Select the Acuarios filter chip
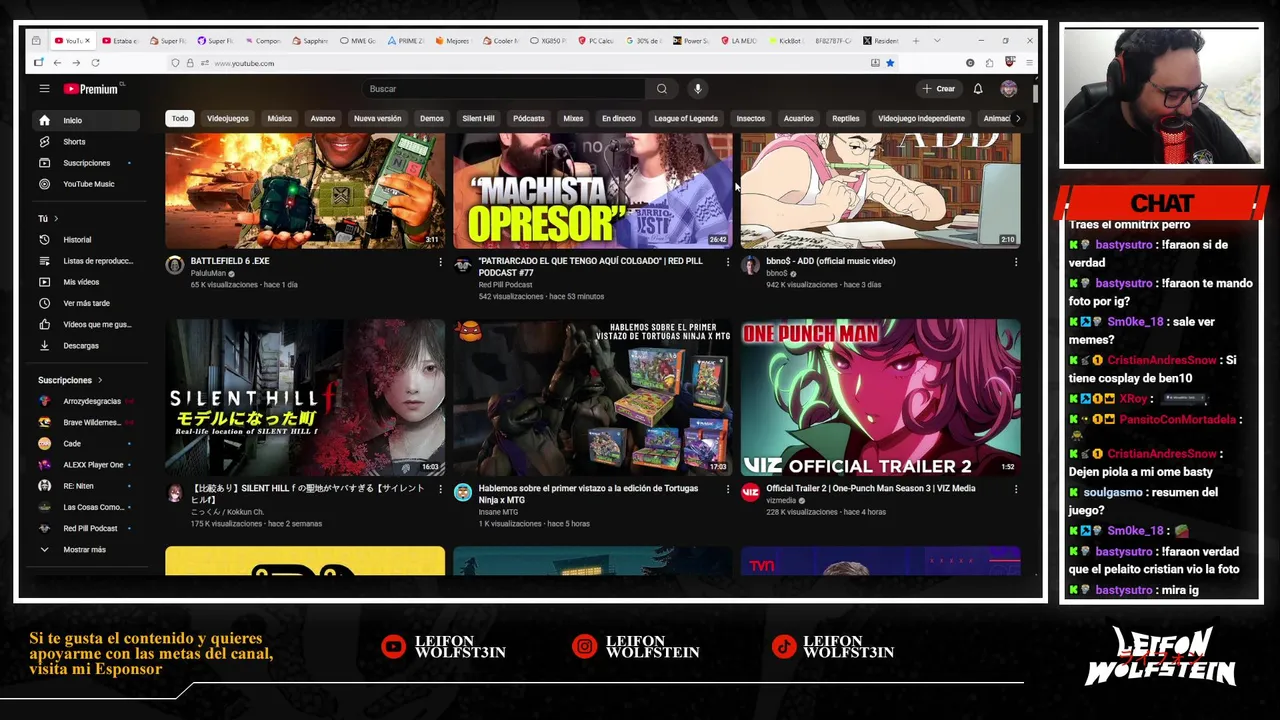The height and width of the screenshot is (720, 1280). [x=798, y=118]
